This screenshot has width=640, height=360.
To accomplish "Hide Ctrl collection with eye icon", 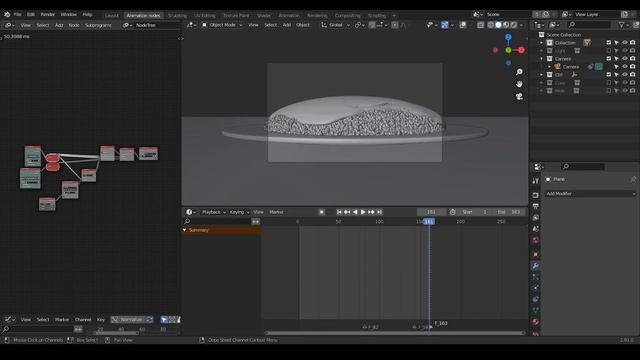I will click(x=624, y=75).
